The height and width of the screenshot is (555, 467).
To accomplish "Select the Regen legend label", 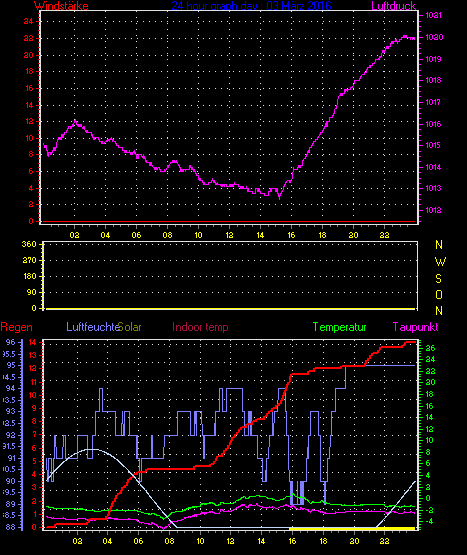I will click(16, 327).
